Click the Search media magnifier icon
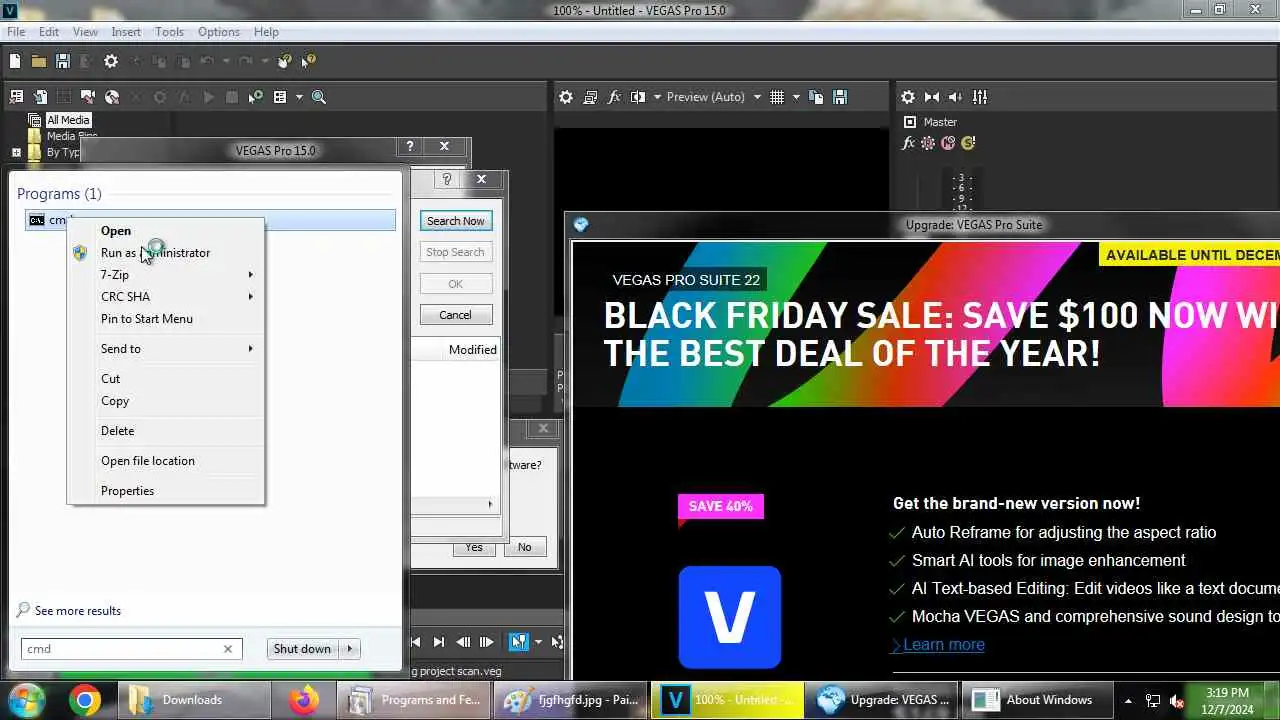This screenshot has width=1280, height=720. 319,97
